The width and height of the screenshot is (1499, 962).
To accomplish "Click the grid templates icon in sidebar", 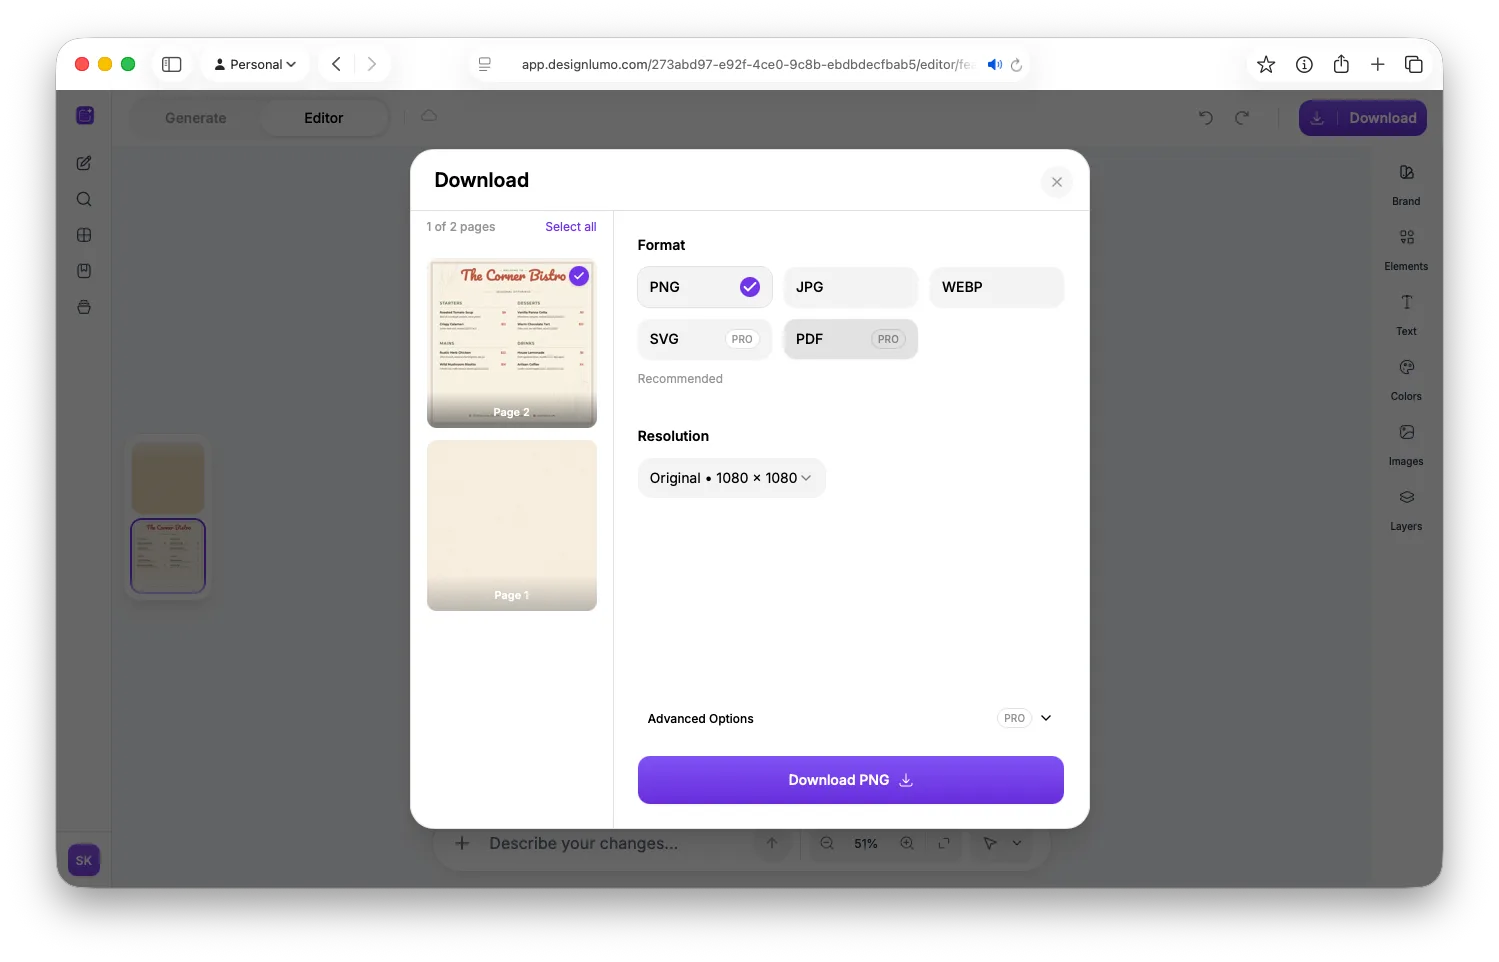I will pyautogui.click(x=84, y=235).
